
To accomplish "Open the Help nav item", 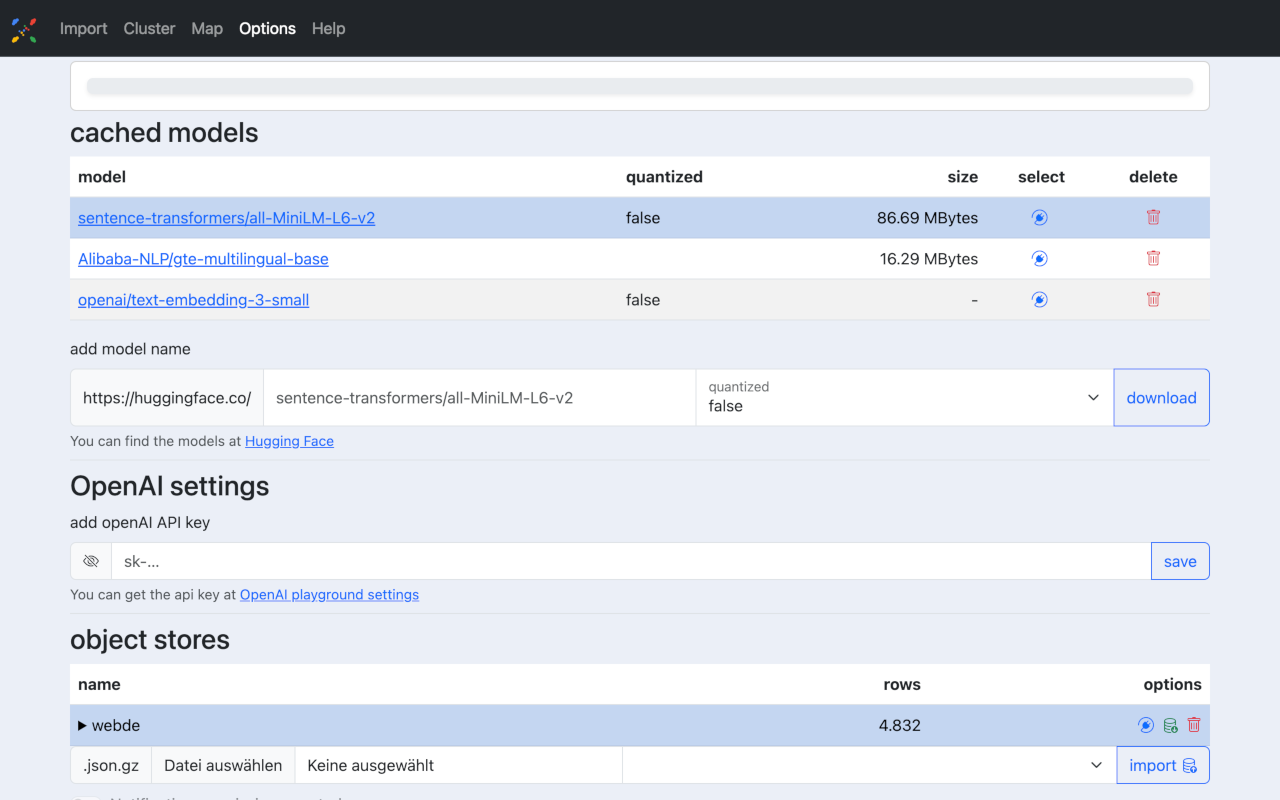I will point(328,28).
